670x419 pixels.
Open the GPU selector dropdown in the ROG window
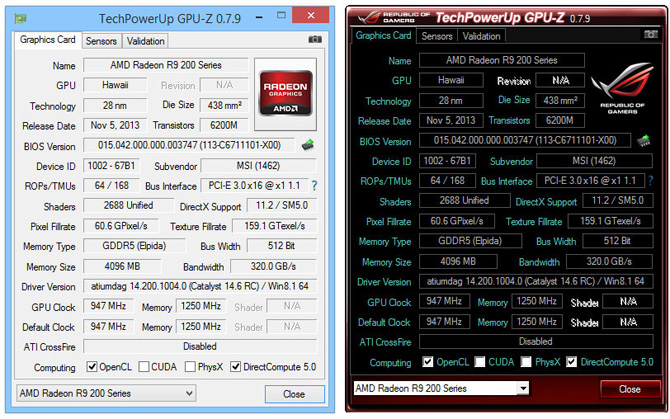pyautogui.click(x=441, y=388)
